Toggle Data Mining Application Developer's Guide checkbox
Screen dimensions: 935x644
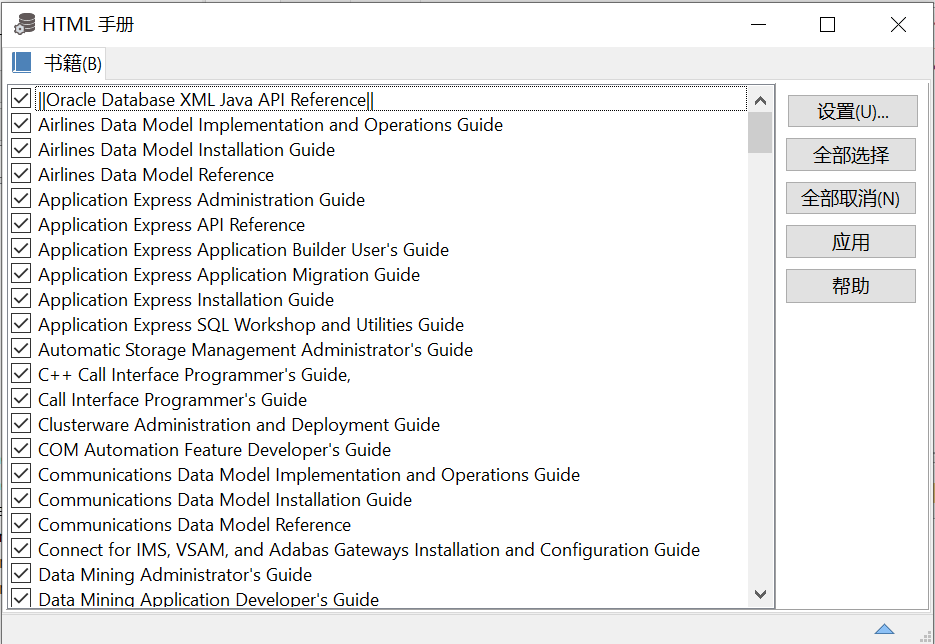coord(21,597)
